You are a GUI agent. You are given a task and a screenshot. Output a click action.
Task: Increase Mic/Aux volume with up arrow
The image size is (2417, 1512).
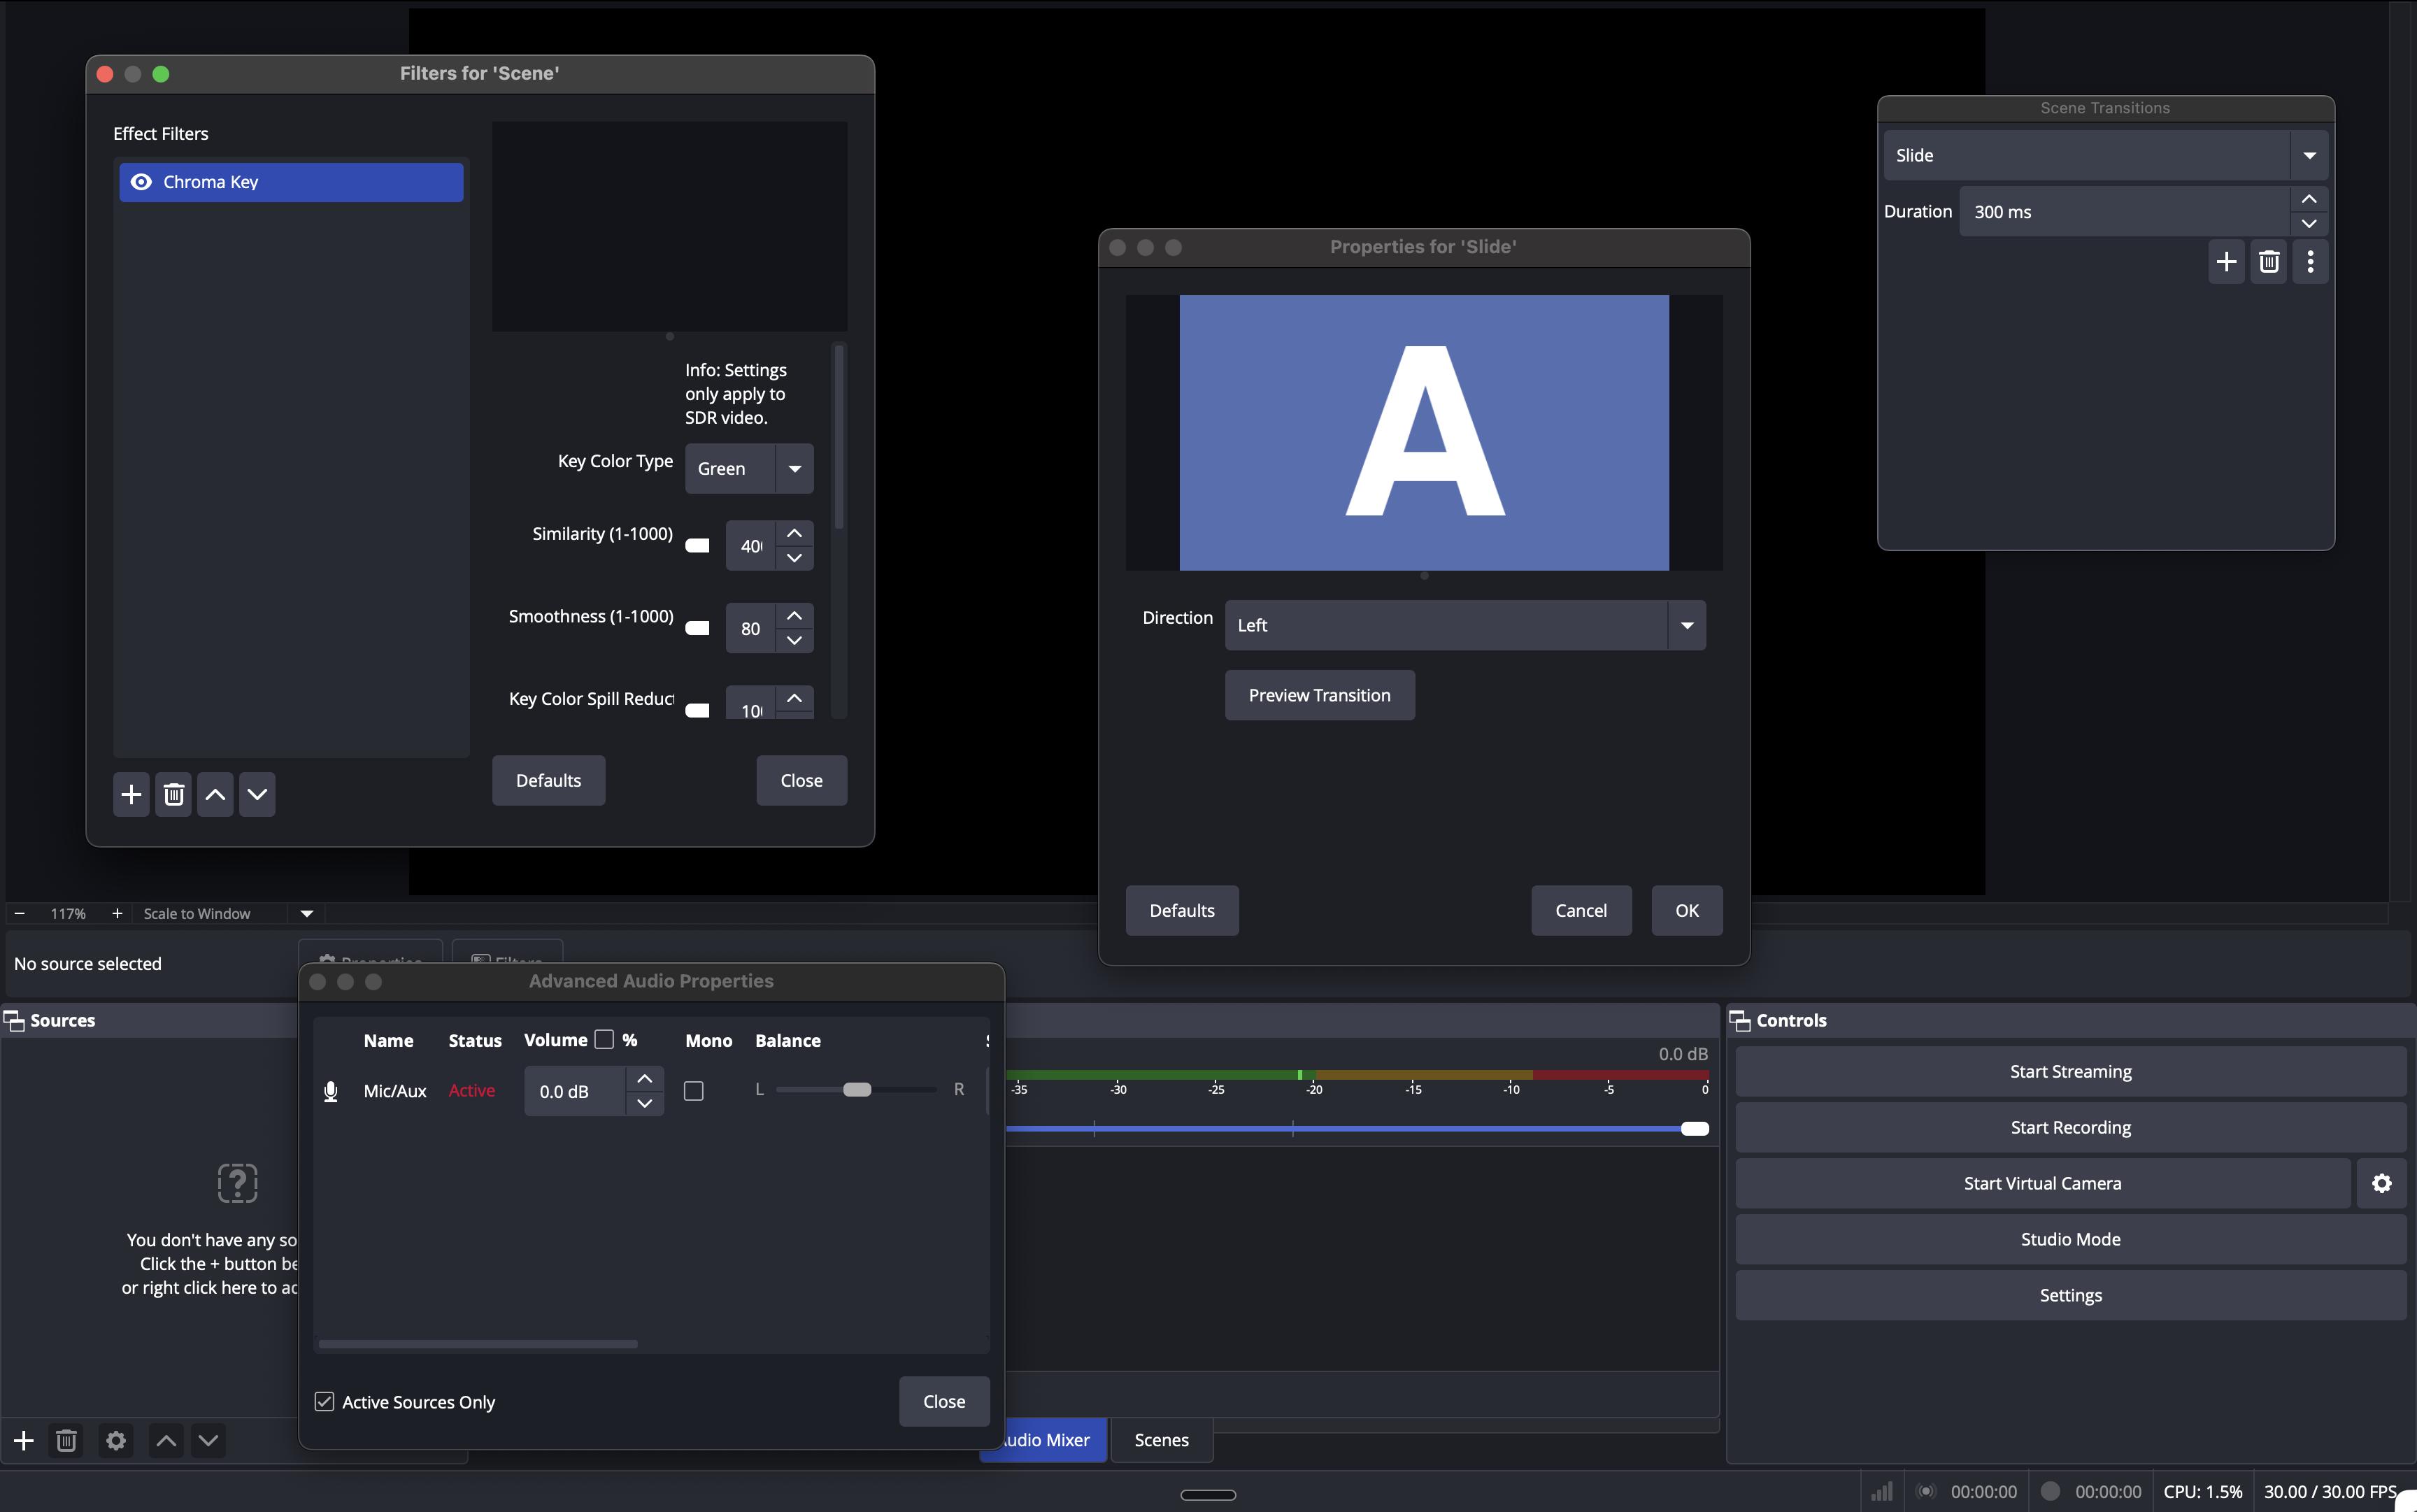(x=645, y=1078)
